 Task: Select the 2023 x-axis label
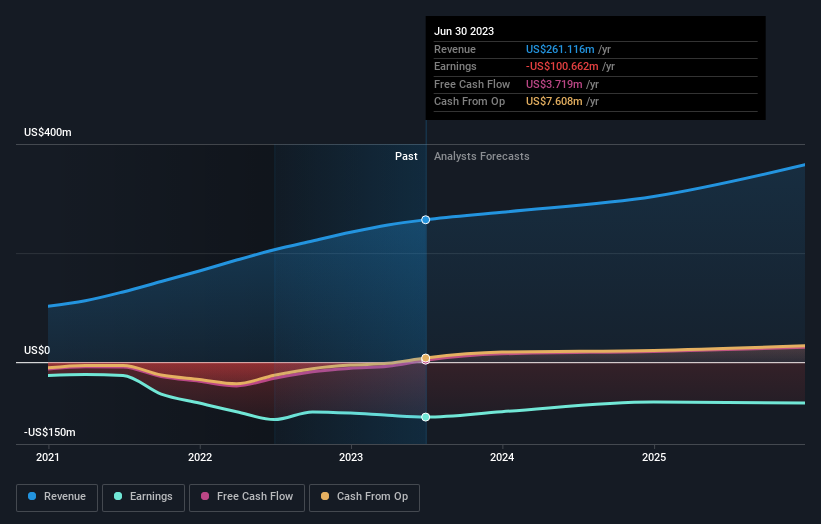[351, 458]
